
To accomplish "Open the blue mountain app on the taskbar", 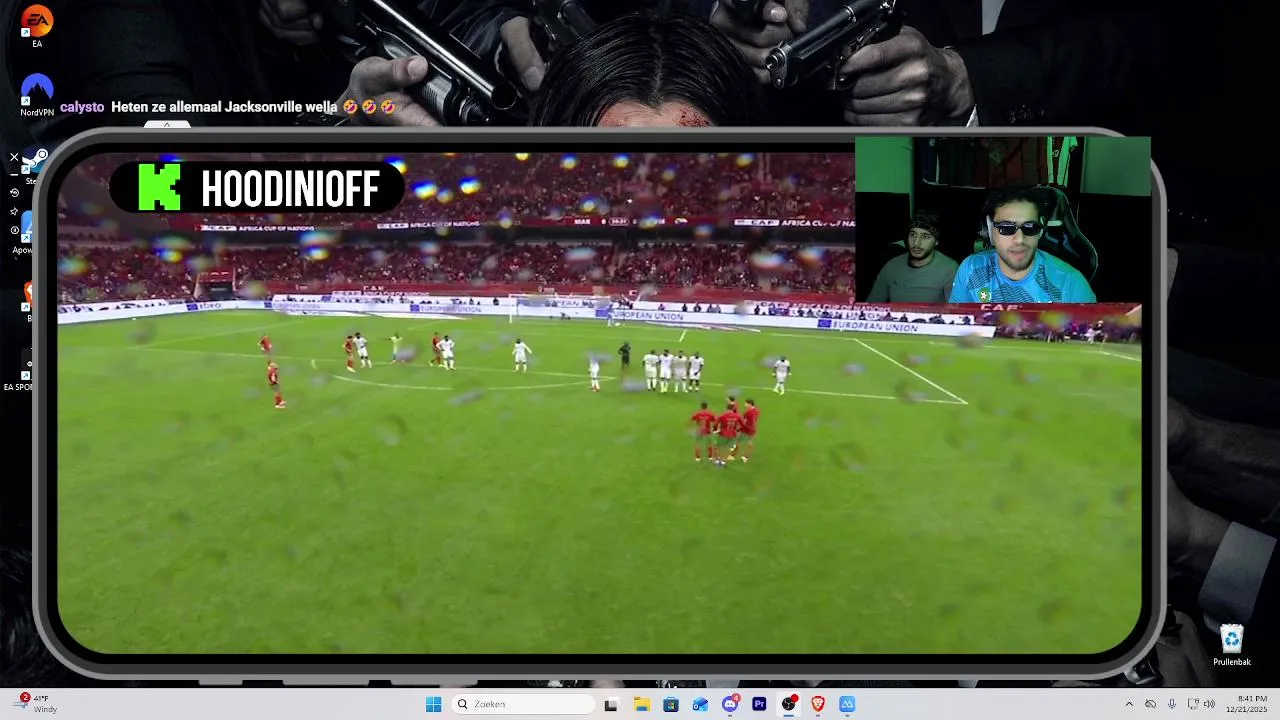I will pos(847,705).
